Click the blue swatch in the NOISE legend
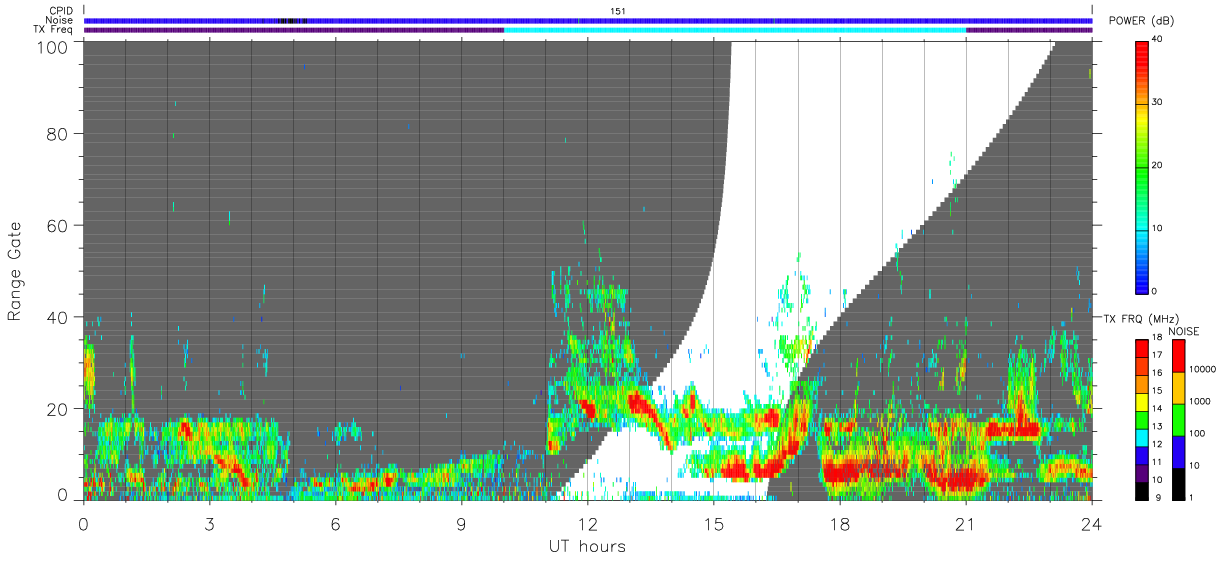 (1178, 452)
